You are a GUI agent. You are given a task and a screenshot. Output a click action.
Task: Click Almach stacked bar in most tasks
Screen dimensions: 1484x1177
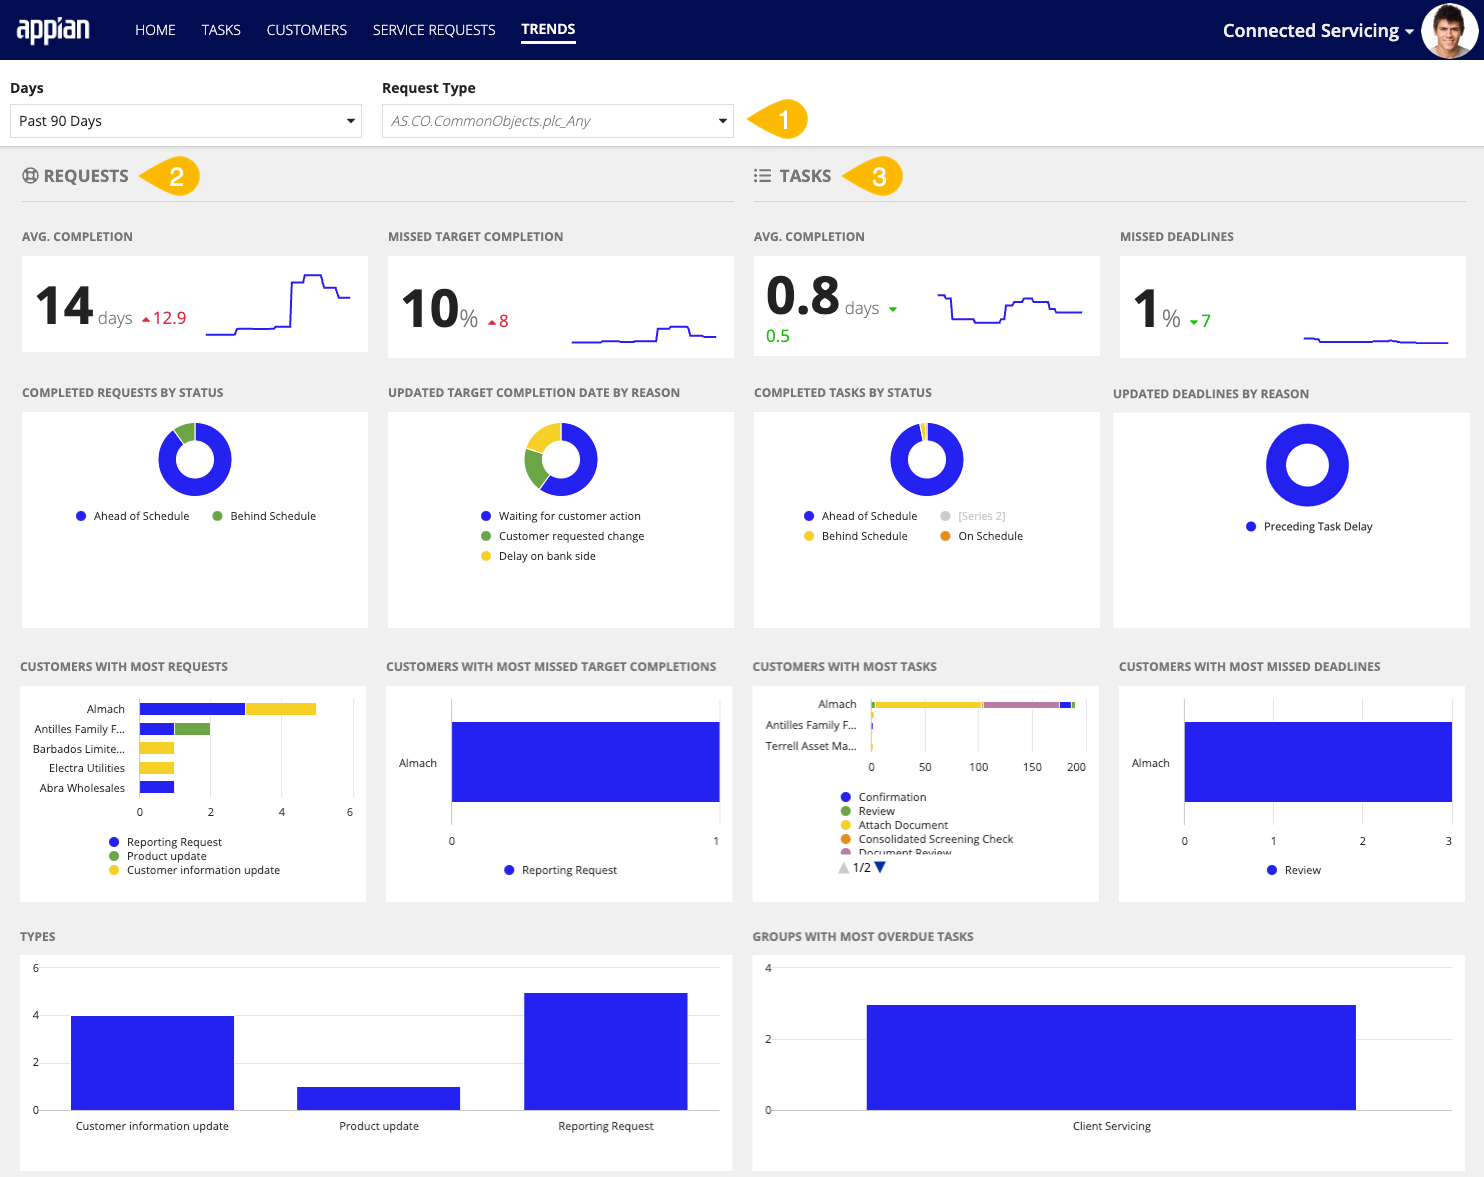pos(973,705)
